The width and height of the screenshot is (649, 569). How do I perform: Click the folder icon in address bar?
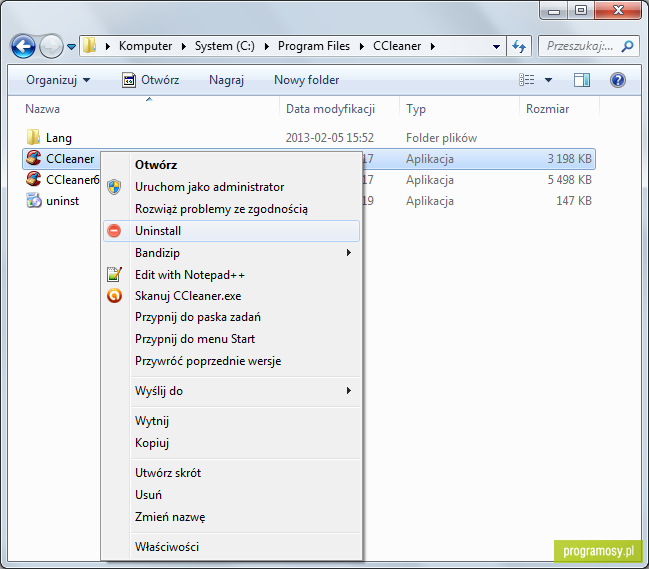pos(89,46)
